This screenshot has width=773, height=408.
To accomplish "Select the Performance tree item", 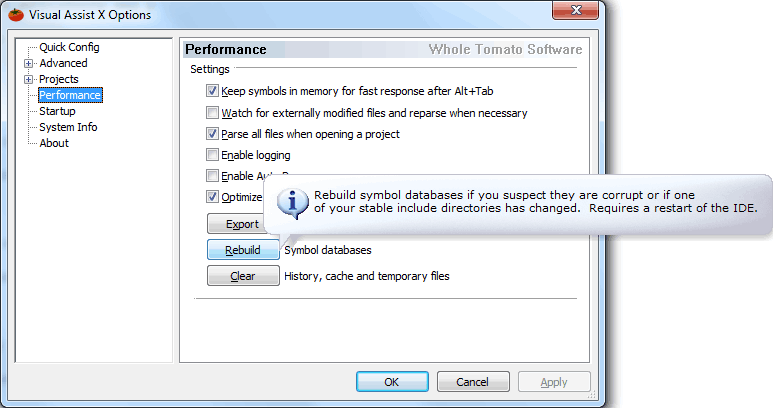I will click(70, 95).
